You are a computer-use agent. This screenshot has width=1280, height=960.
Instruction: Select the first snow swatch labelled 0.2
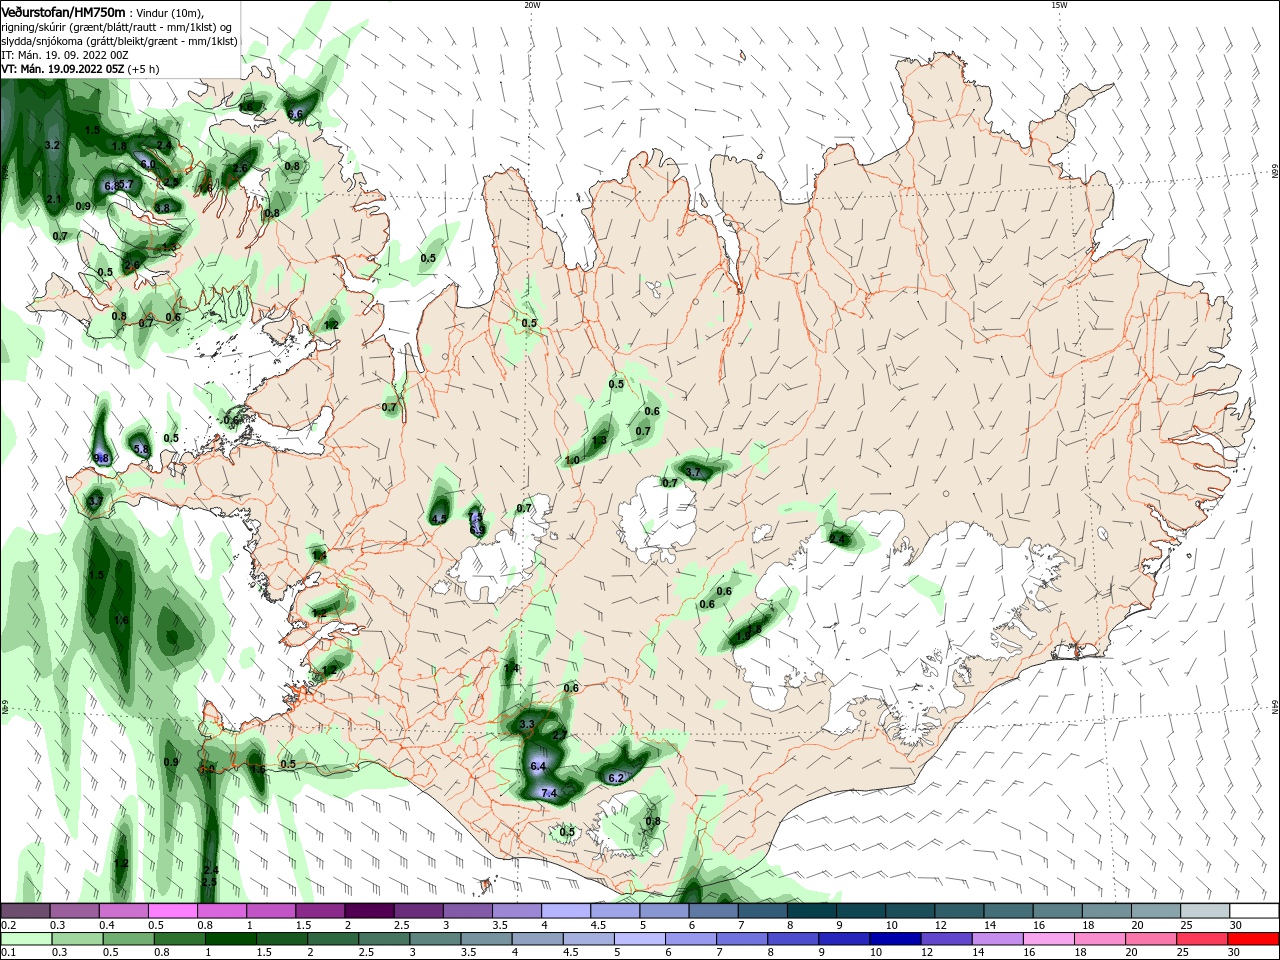25,911
